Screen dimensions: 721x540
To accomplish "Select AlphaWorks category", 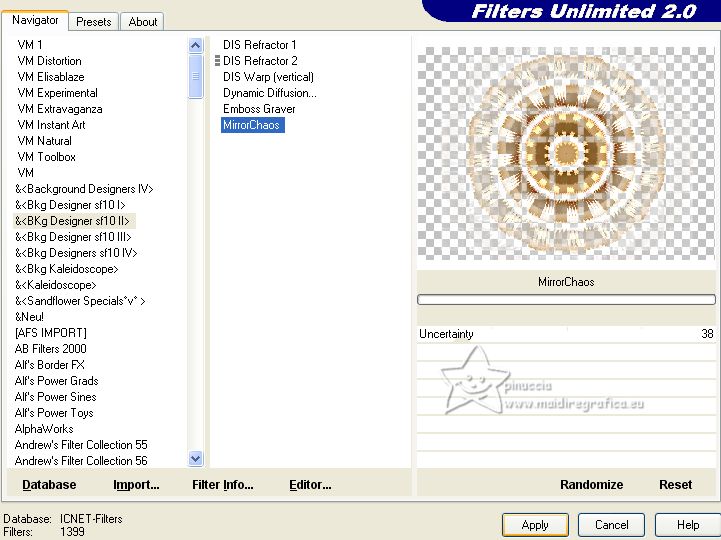I will point(44,429).
